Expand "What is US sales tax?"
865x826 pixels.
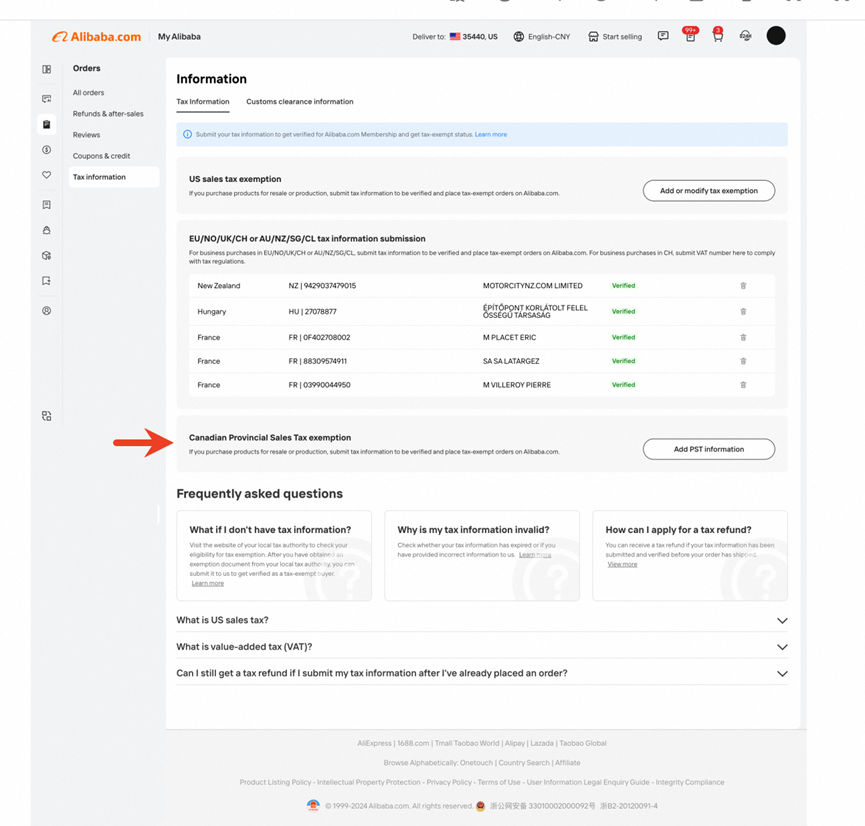point(782,621)
